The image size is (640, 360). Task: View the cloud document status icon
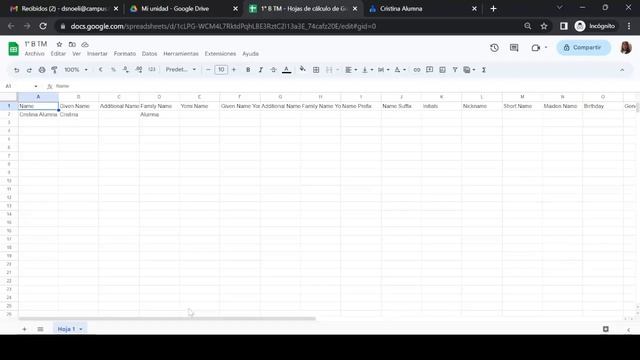click(x=85, y=44)
